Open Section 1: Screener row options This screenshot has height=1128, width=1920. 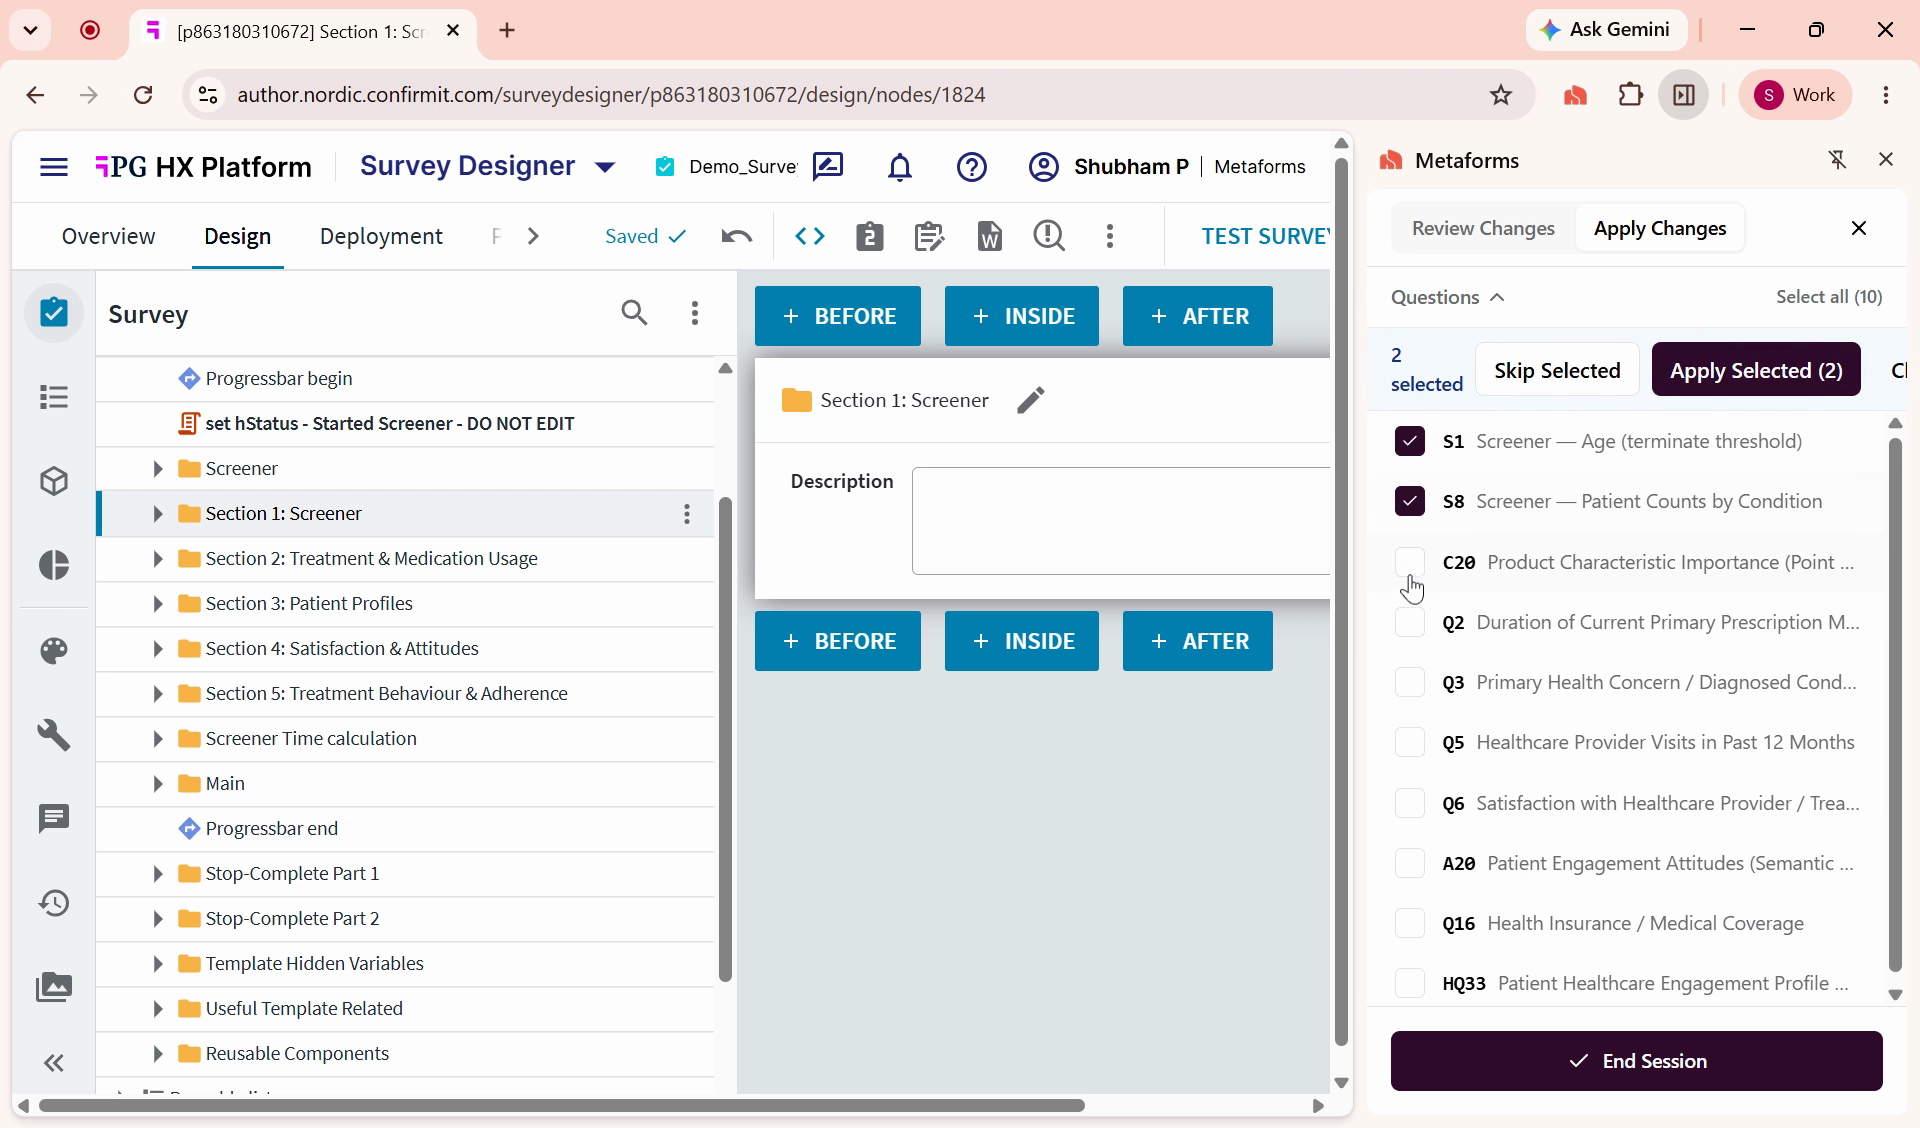[687, 514]
